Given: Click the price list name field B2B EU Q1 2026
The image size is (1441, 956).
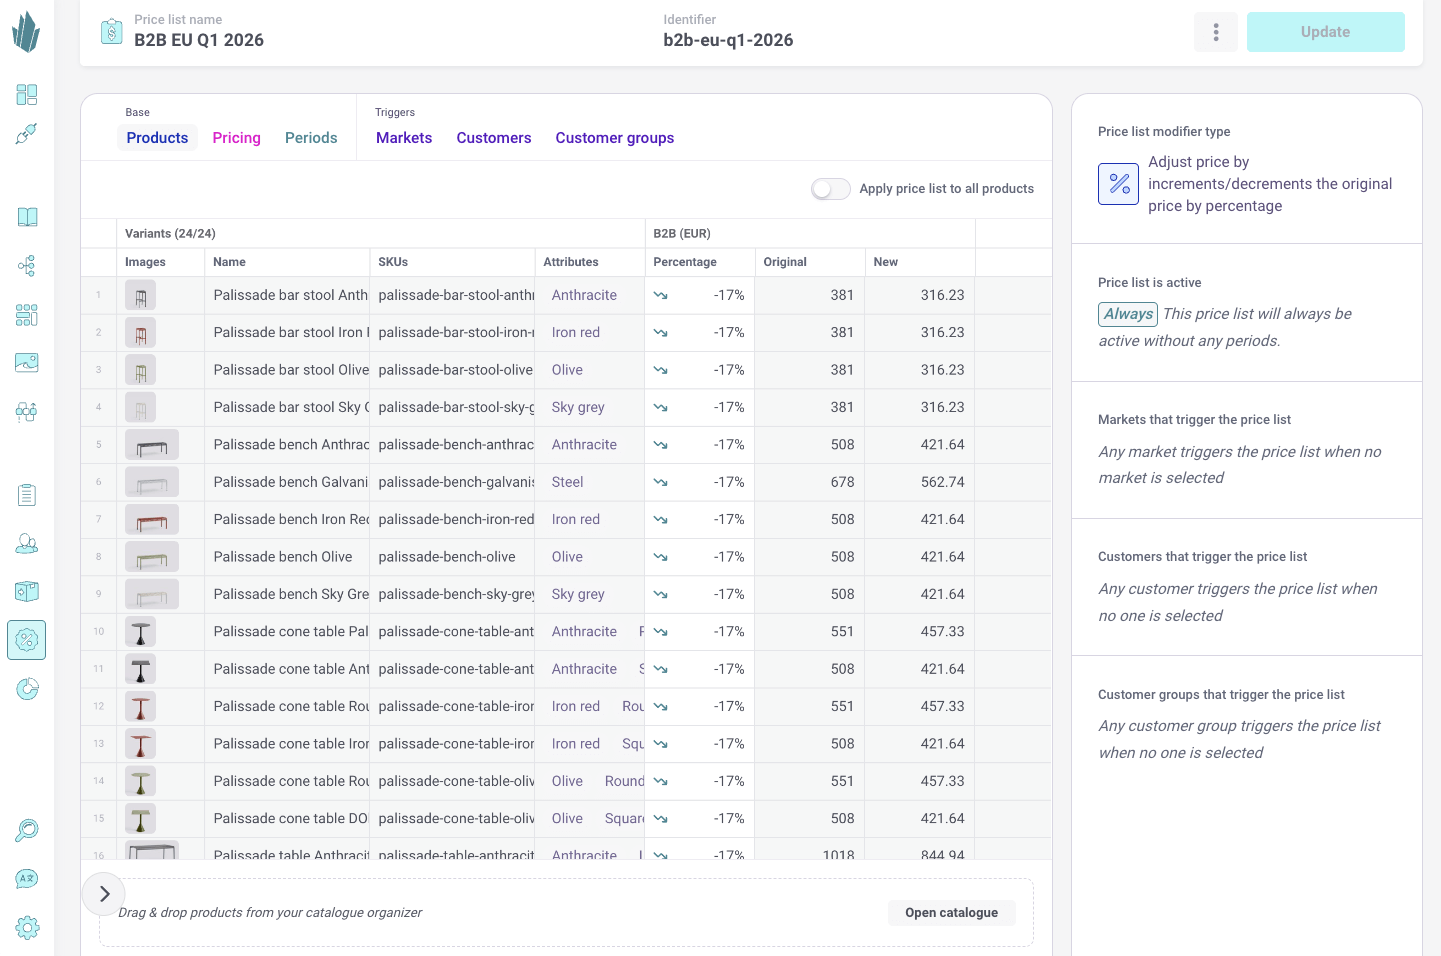Looking at the screenshot, I should point(199,40).
